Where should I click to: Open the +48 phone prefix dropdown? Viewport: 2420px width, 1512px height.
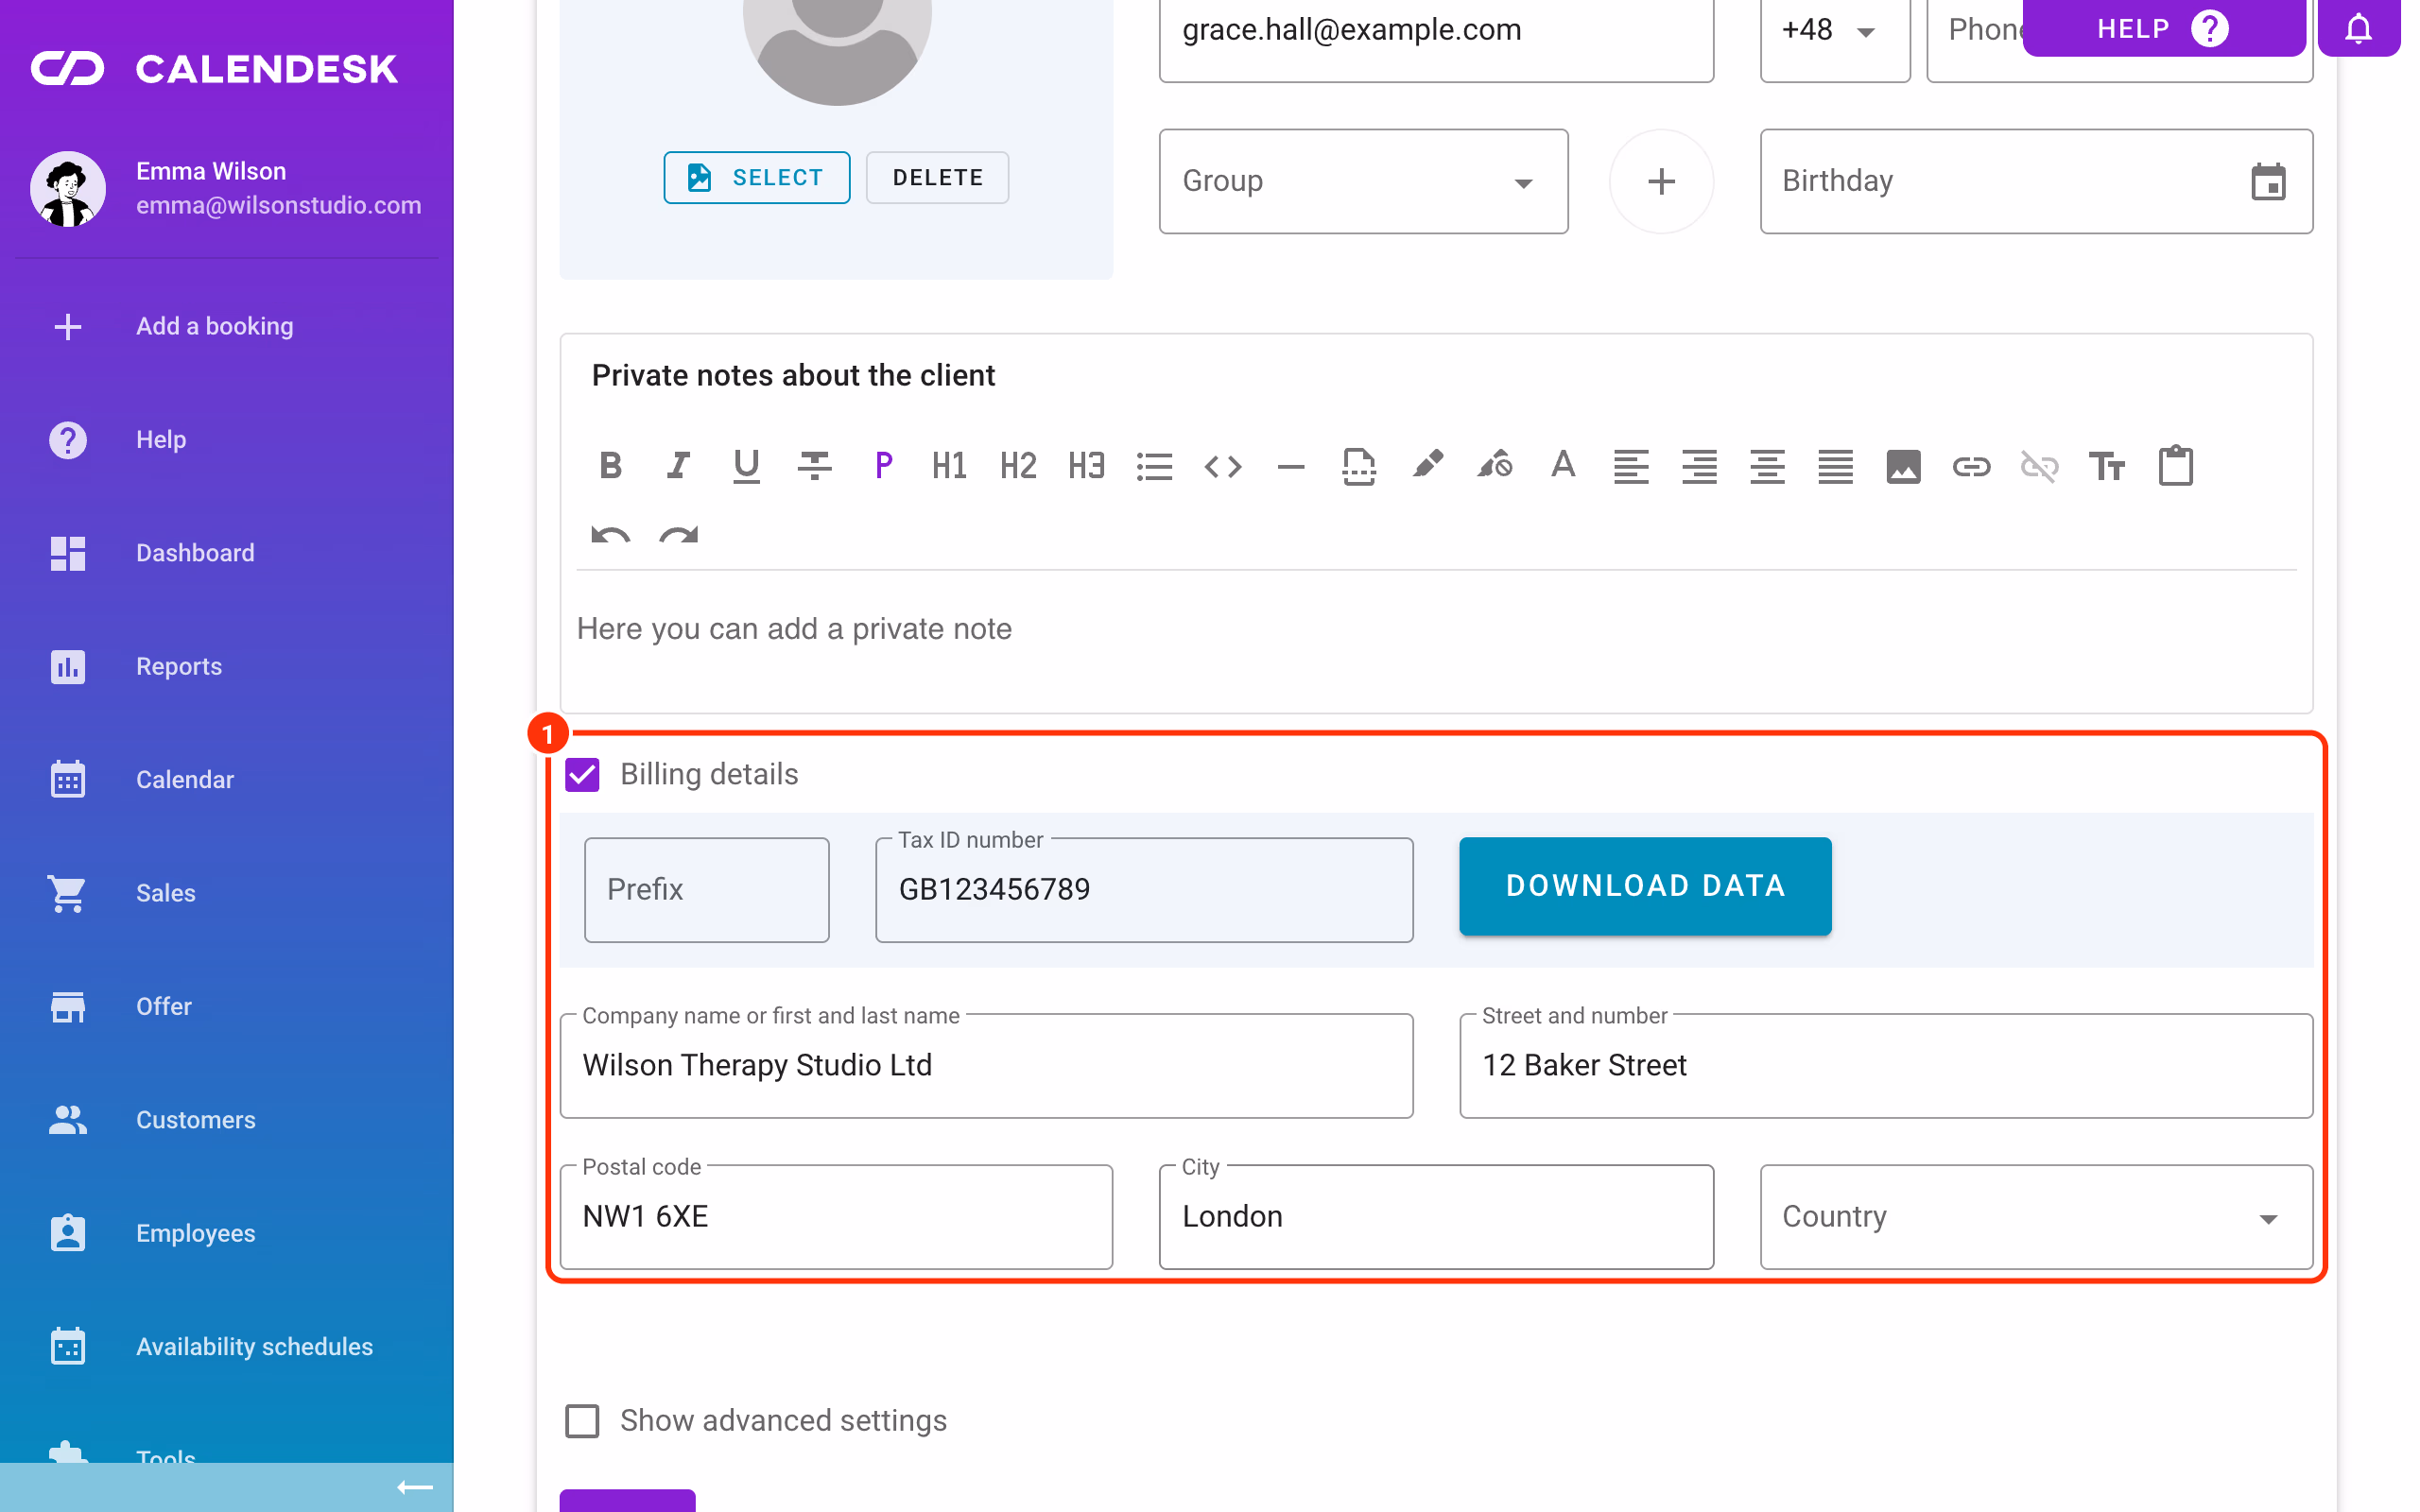(1834, 30)
